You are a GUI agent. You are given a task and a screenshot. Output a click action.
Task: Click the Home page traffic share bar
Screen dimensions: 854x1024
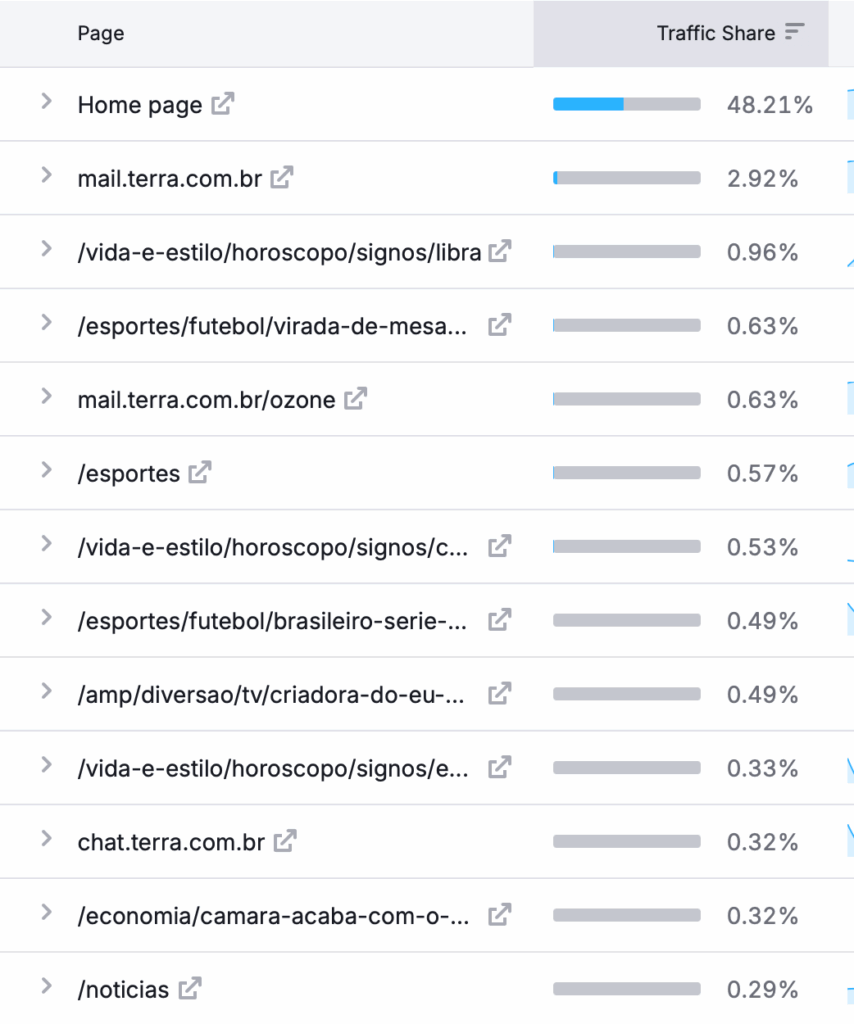(626, 104)
